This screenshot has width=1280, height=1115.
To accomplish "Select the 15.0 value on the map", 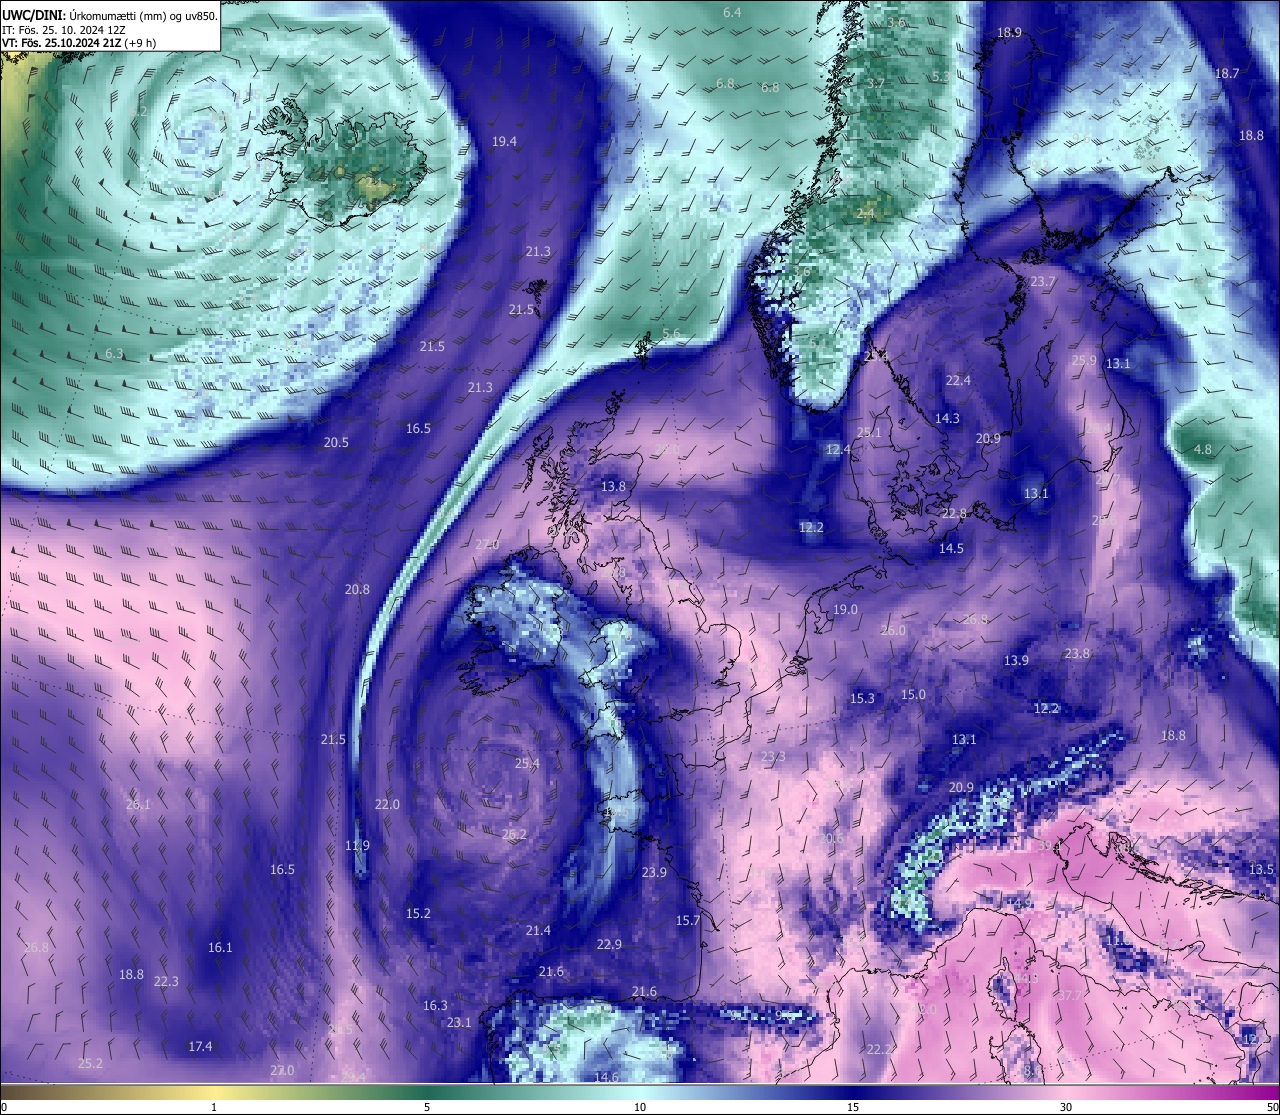I will pyautogui.click(x=913, y=695).
